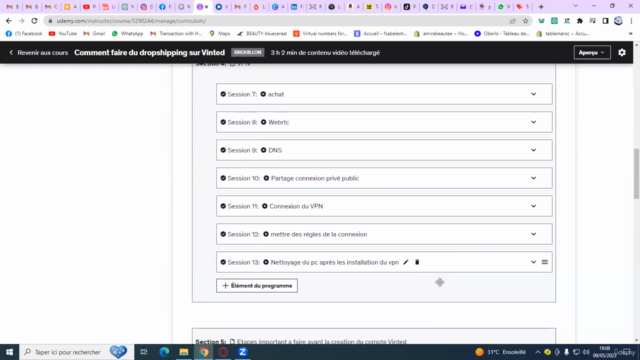640x360 pixels.
Task: Click the page vertical scrollbar thumb
Action: point(636,173)
